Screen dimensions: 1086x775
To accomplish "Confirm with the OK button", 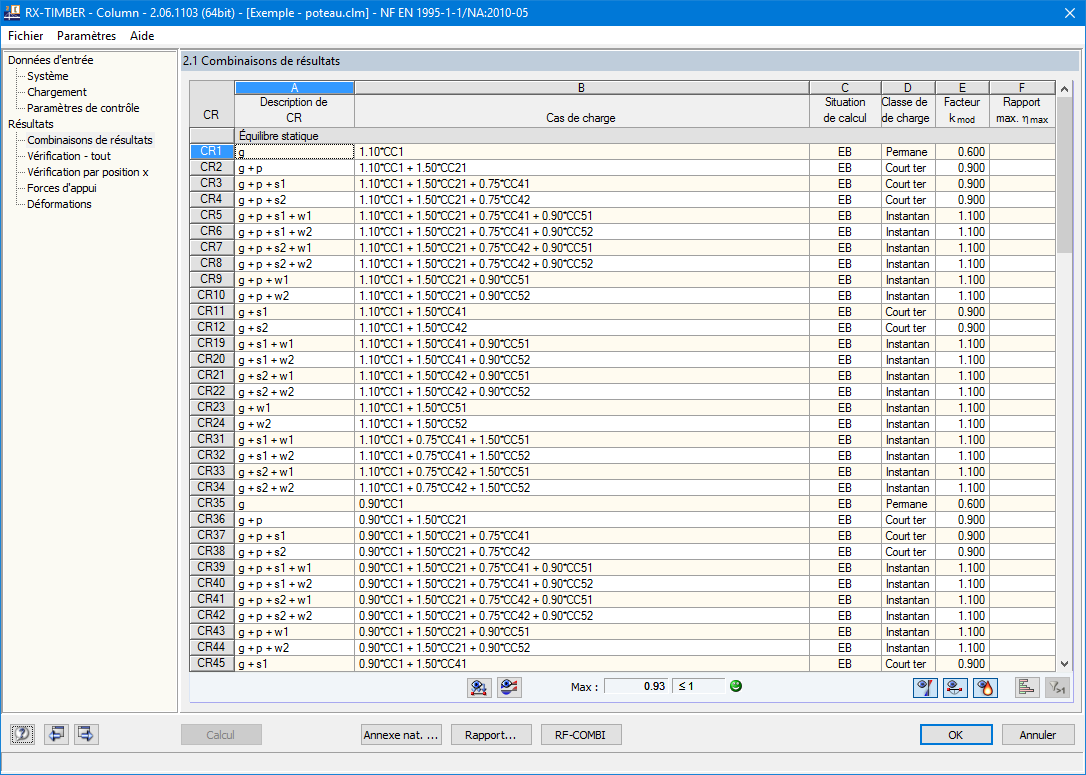I will (956, 735).
